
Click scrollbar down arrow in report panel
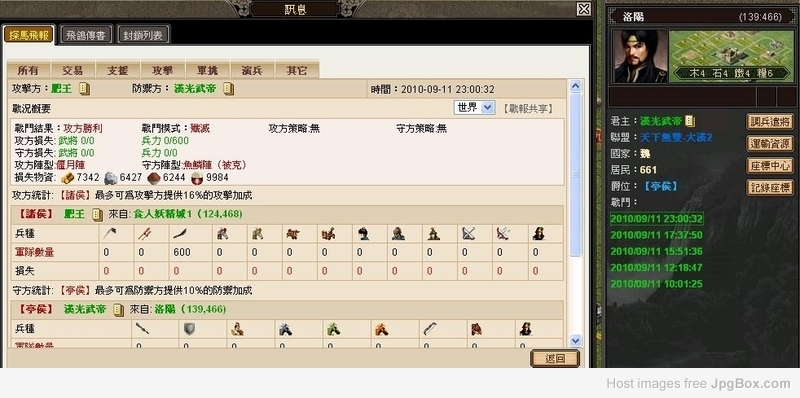576,340
